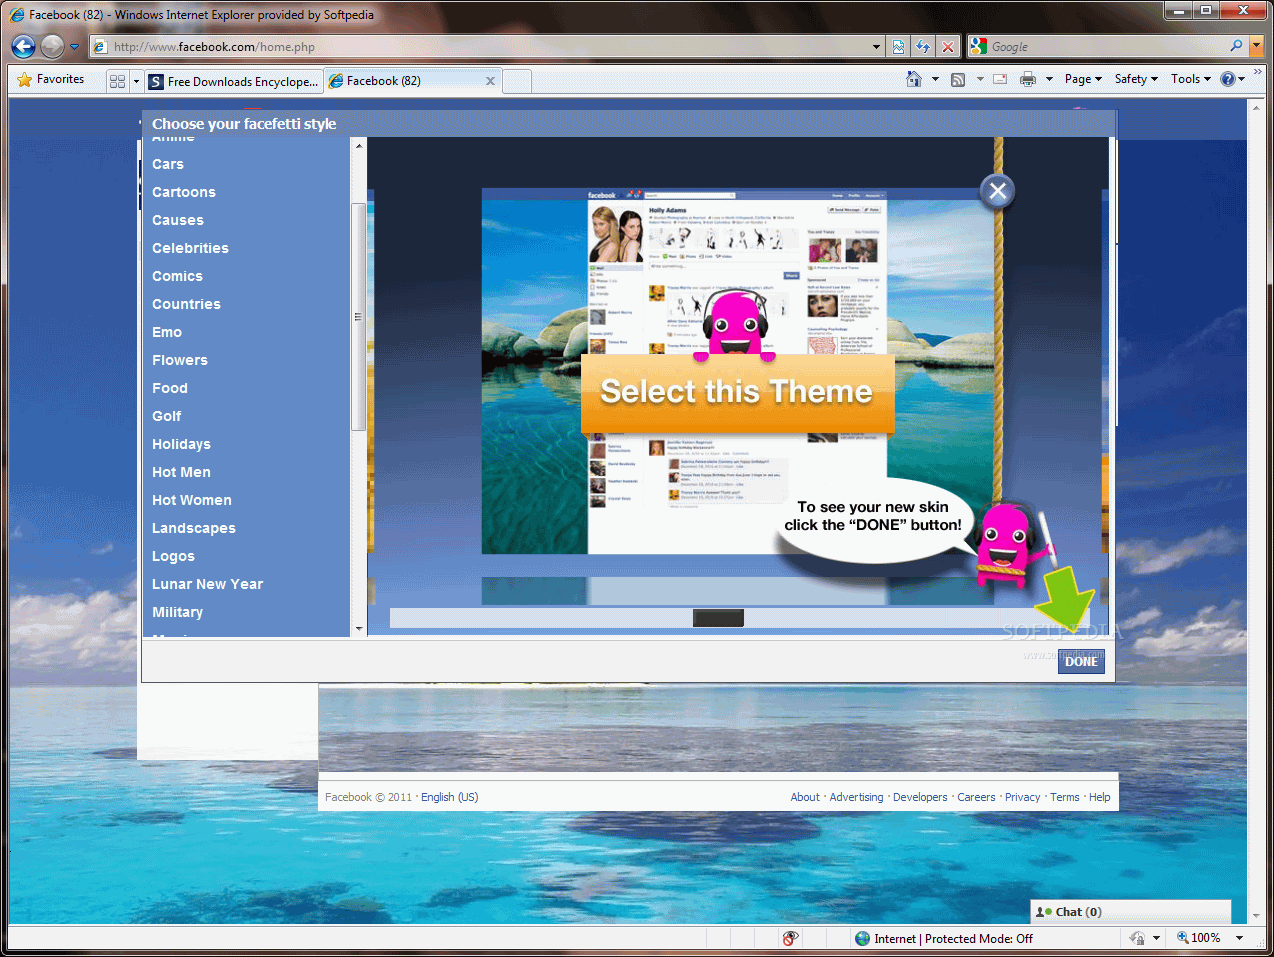Choose the Causes style category

tap(178, 220)
